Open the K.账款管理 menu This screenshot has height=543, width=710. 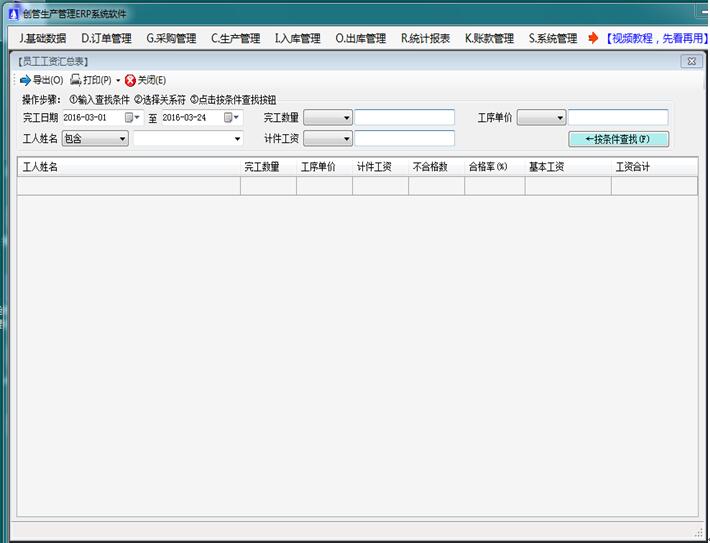coord(489,39)
